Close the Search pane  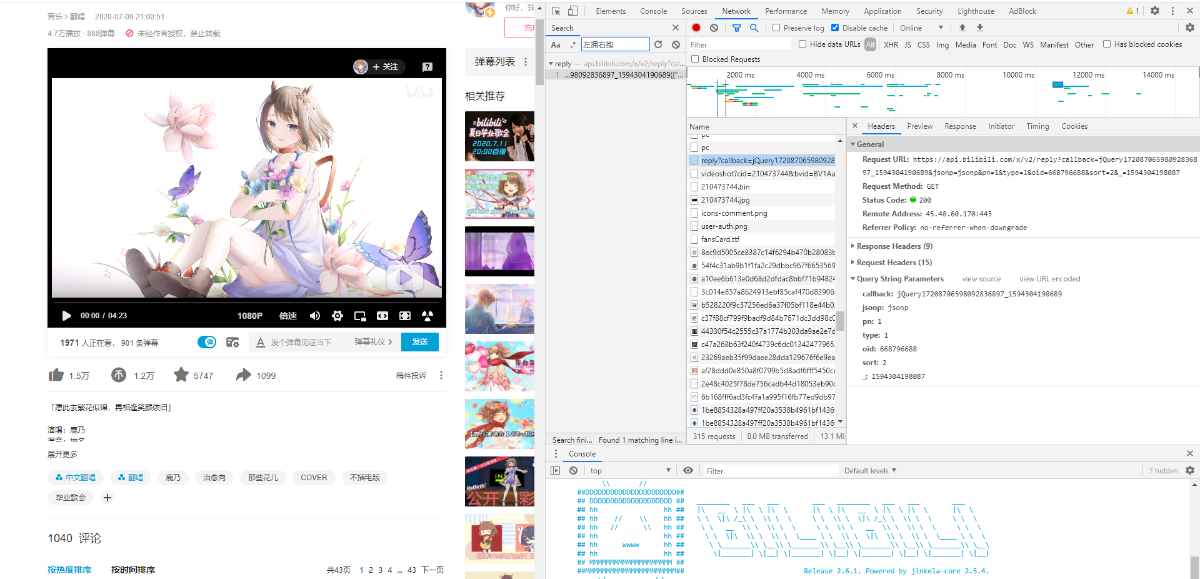click(675, 28)
